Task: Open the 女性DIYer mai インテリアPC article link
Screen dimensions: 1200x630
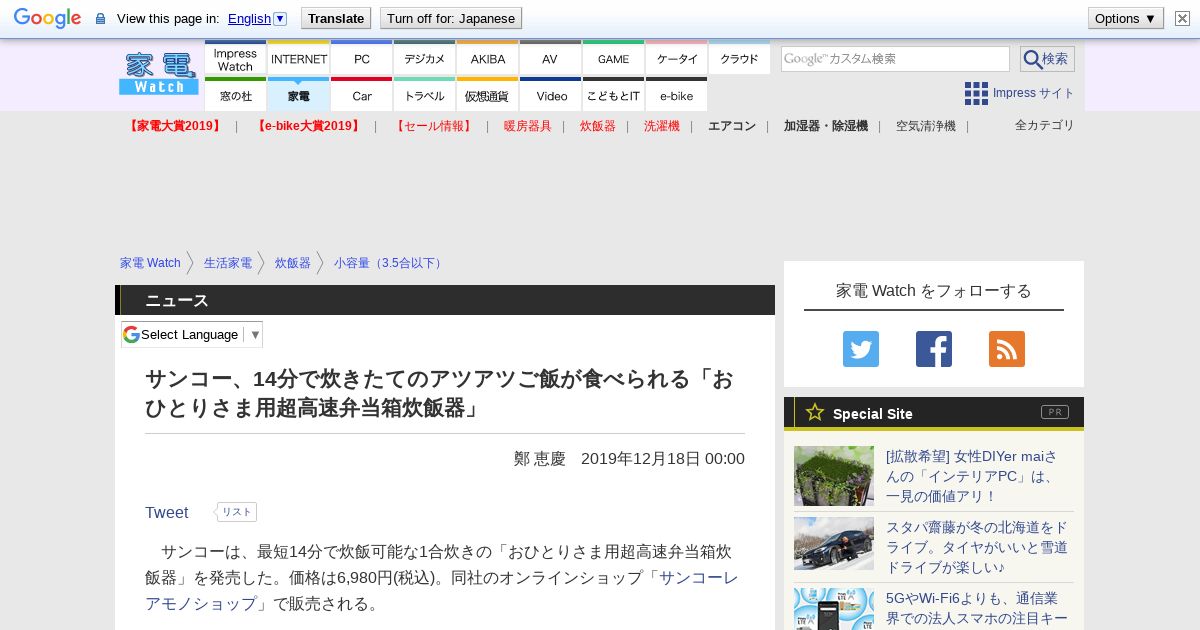Action: click(973, 476)
